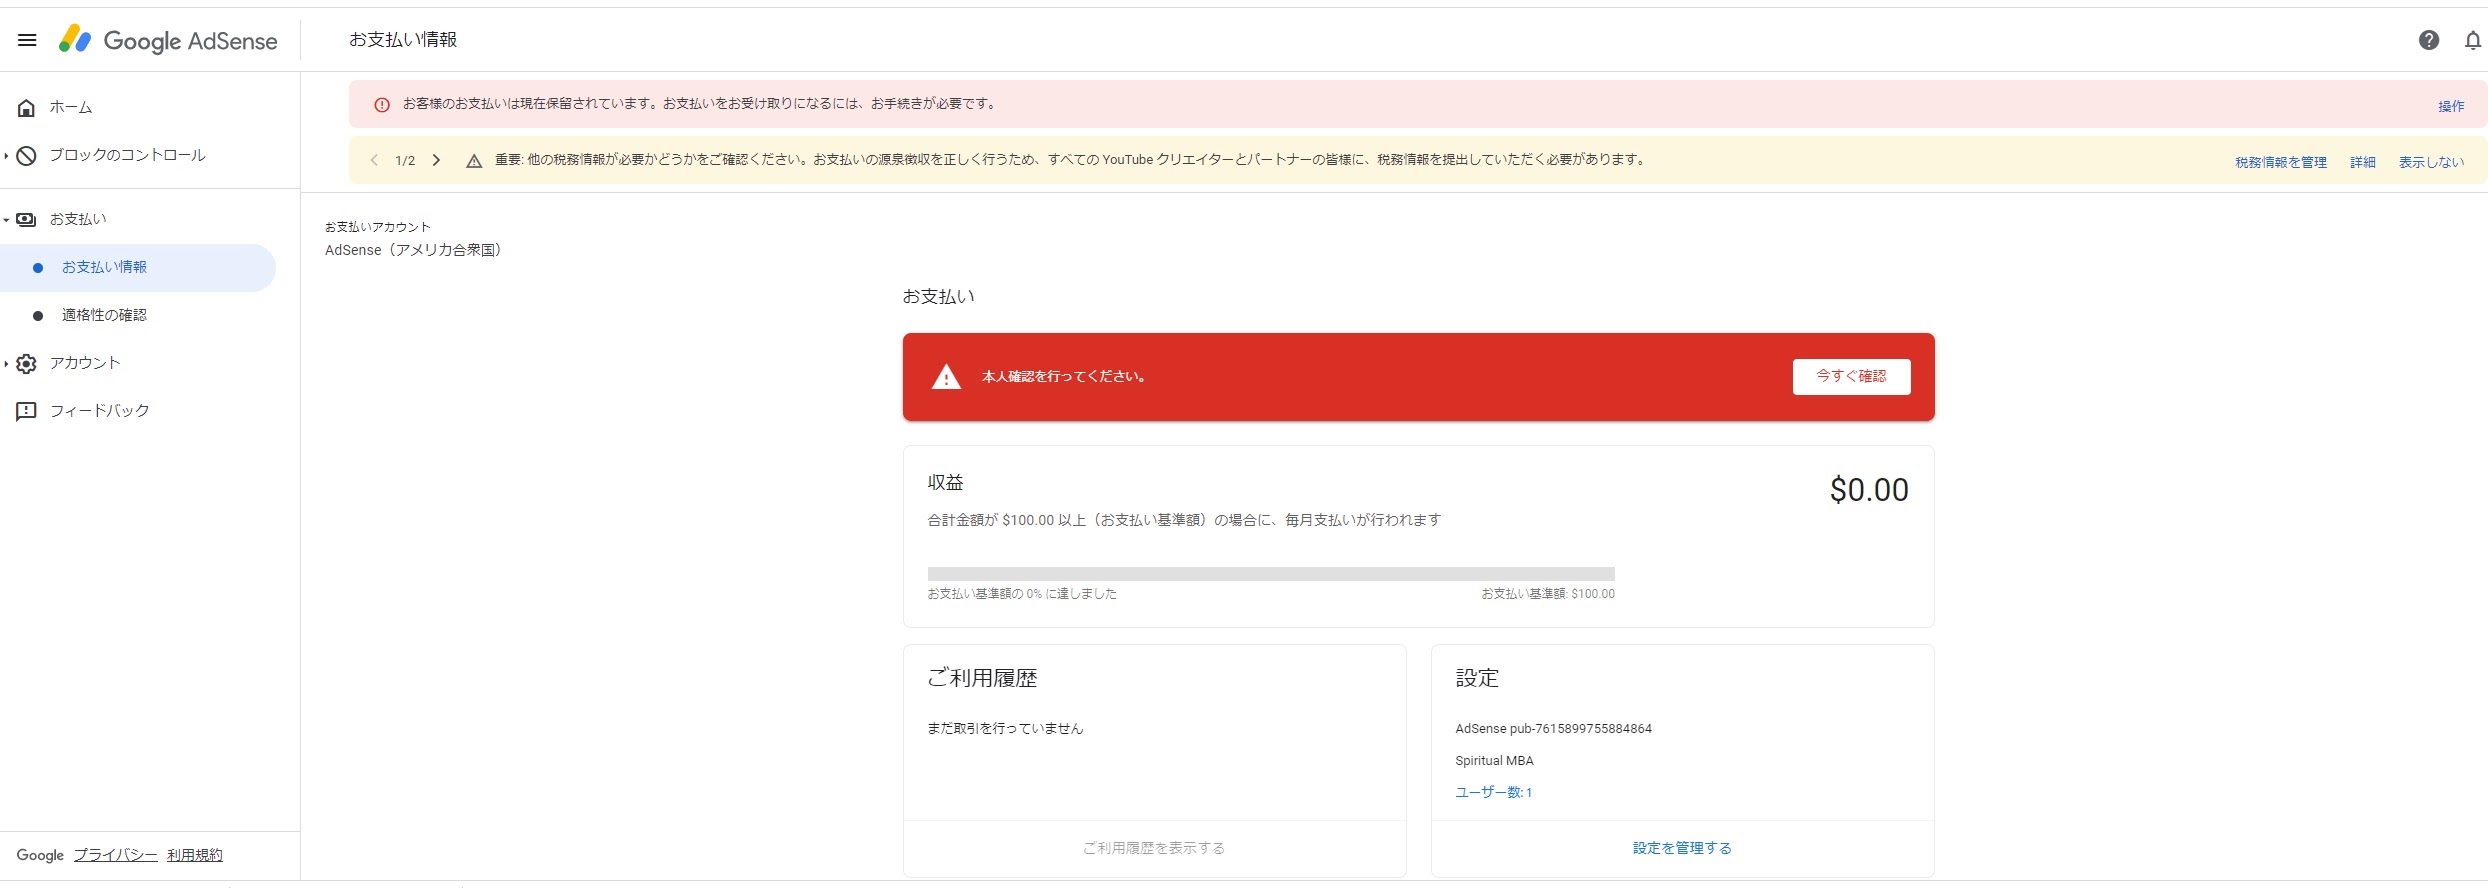Click the Google AdSense logo

click(x=168, y=40)
